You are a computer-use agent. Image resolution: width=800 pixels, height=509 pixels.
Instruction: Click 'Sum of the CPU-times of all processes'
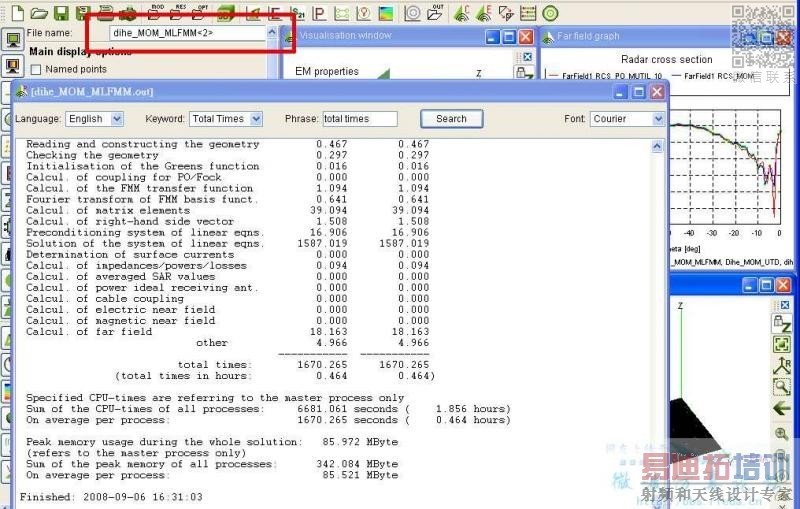[x=145, y=409]
